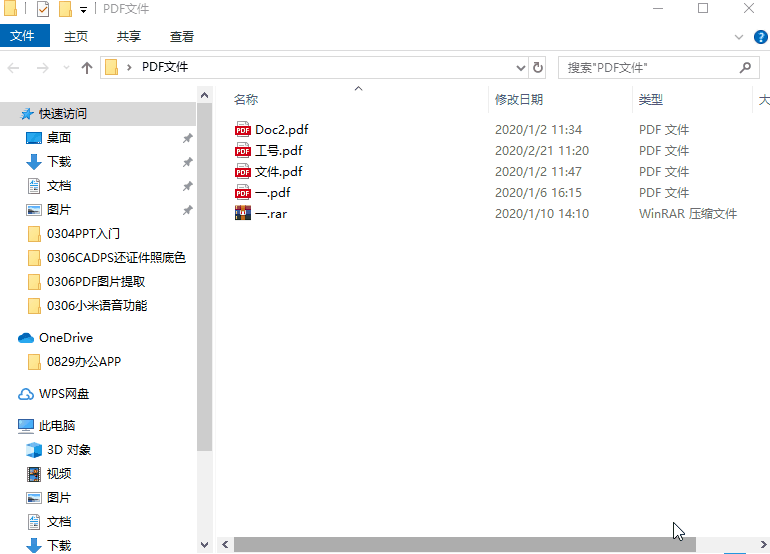
Task: Select the Doc2.pdf file
Action: (281, 130)
